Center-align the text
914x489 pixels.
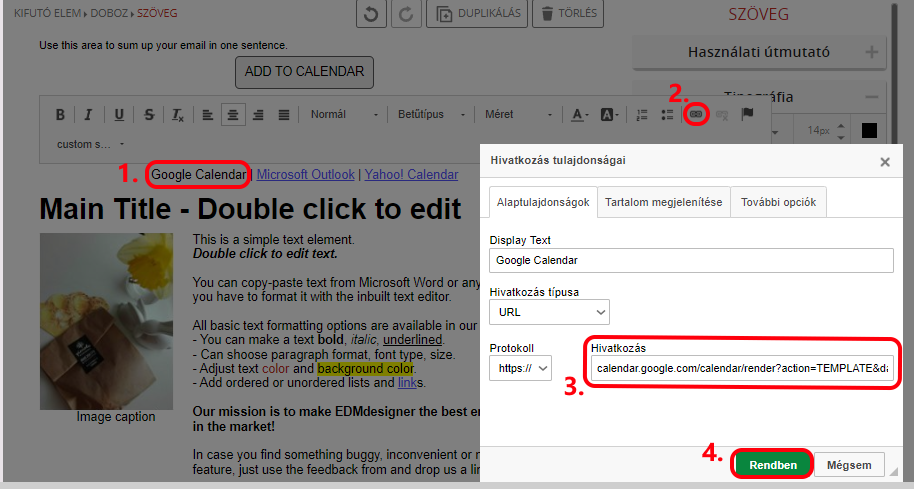[x=233, y=115]
